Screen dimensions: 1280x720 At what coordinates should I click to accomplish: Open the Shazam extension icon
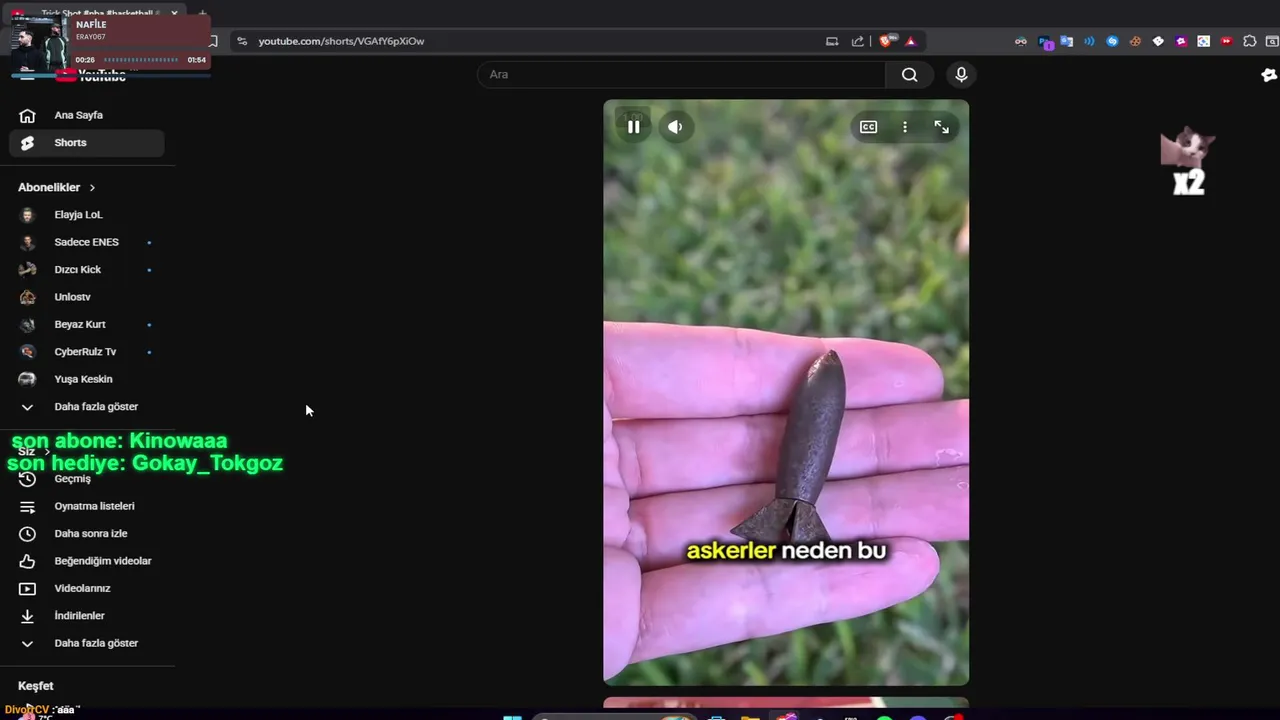point(1112,41)
